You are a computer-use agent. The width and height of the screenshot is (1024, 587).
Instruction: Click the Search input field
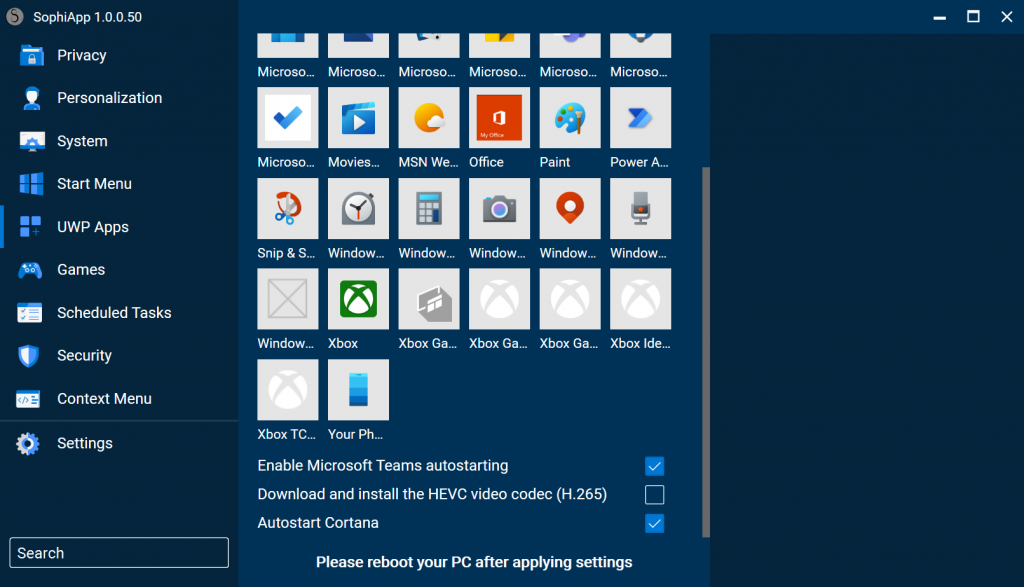click(118, 552)
